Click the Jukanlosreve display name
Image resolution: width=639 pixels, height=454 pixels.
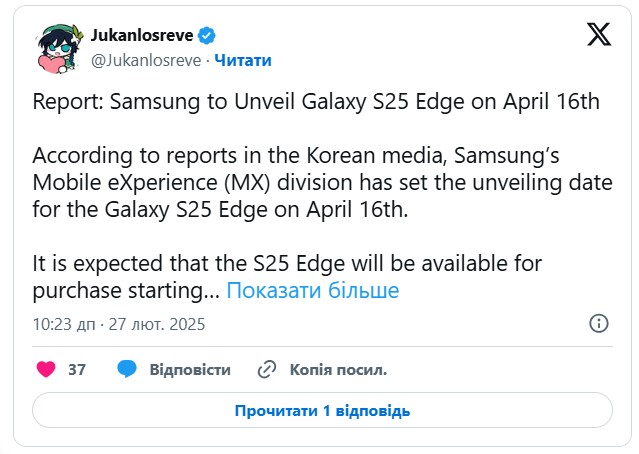coord(143,36)
